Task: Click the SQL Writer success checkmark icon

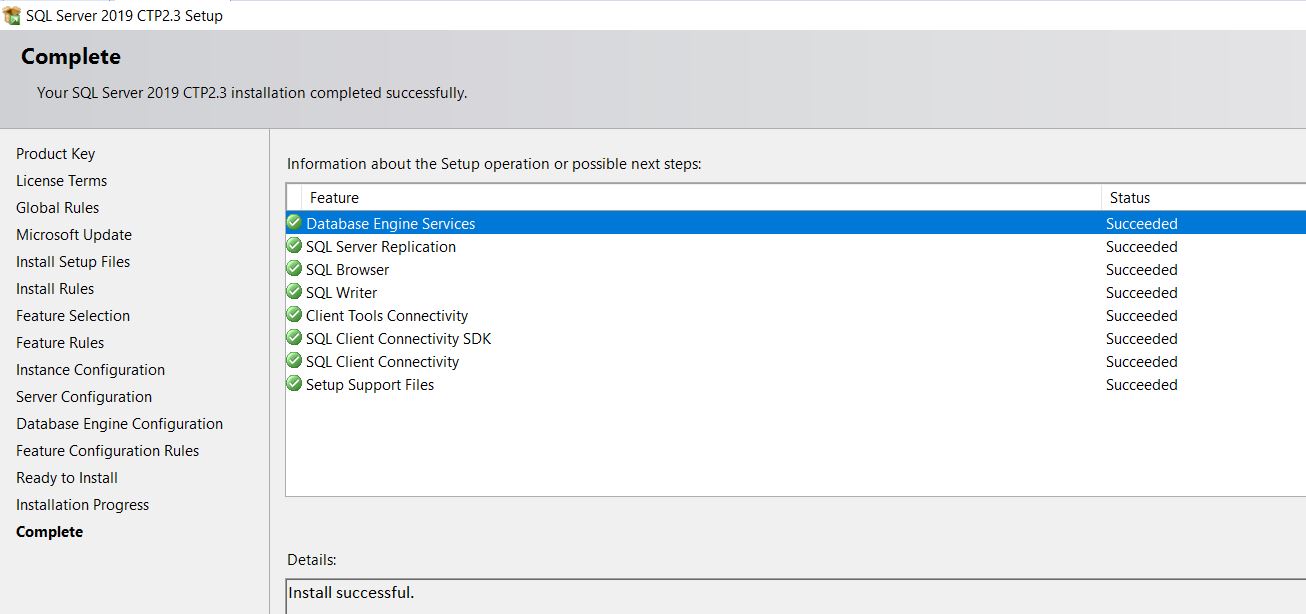Action: point(294,292)
